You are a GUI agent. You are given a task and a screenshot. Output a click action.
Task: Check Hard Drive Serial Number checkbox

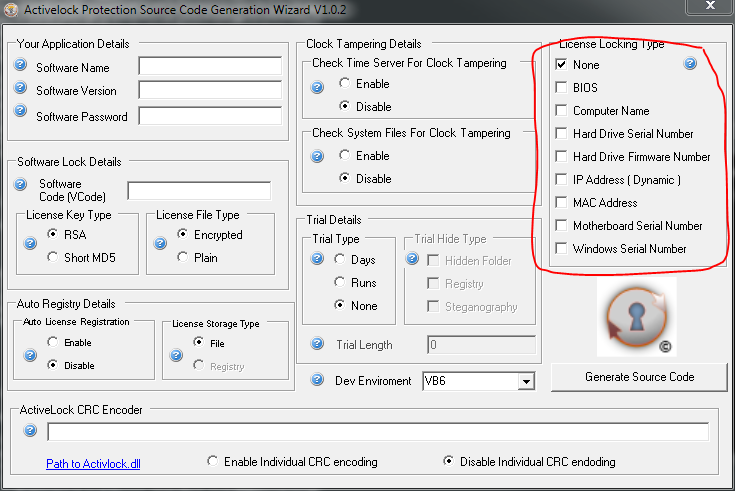tap(561, 133)
